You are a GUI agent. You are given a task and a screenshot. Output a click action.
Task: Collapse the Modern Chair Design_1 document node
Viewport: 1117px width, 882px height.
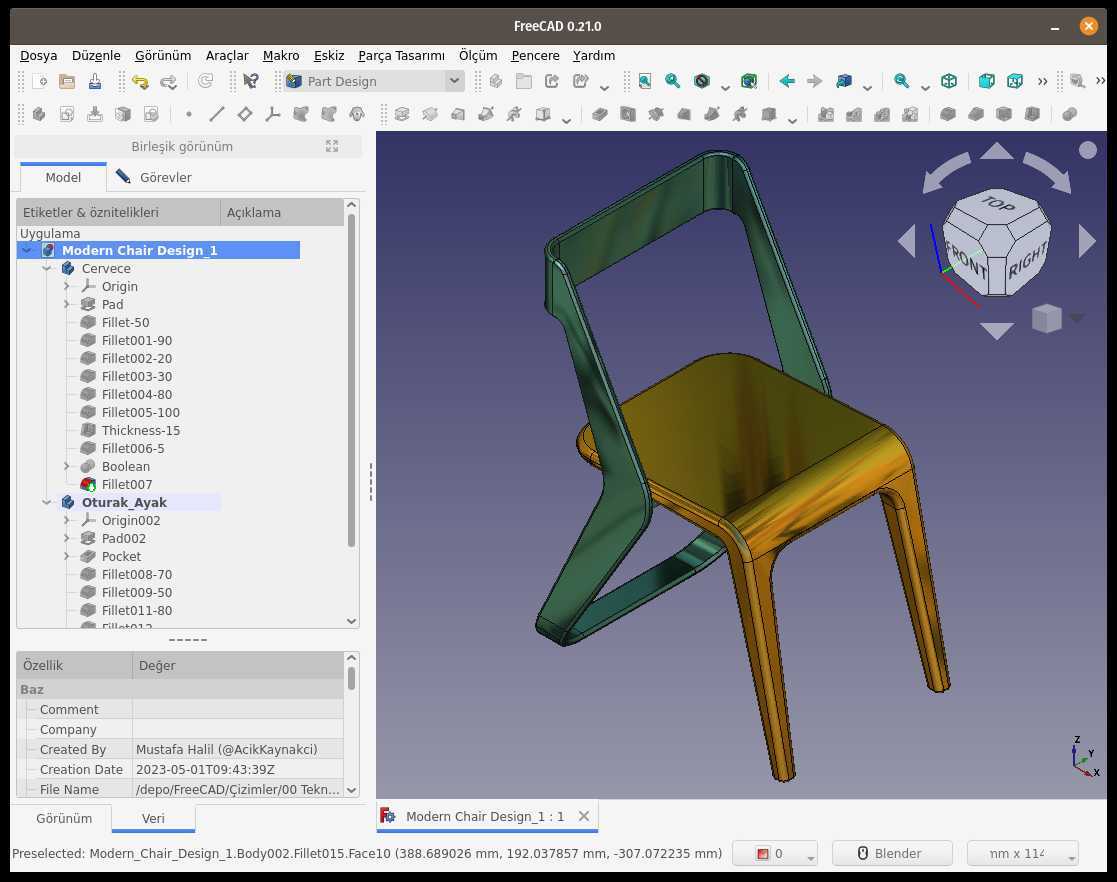click(27, 250)
